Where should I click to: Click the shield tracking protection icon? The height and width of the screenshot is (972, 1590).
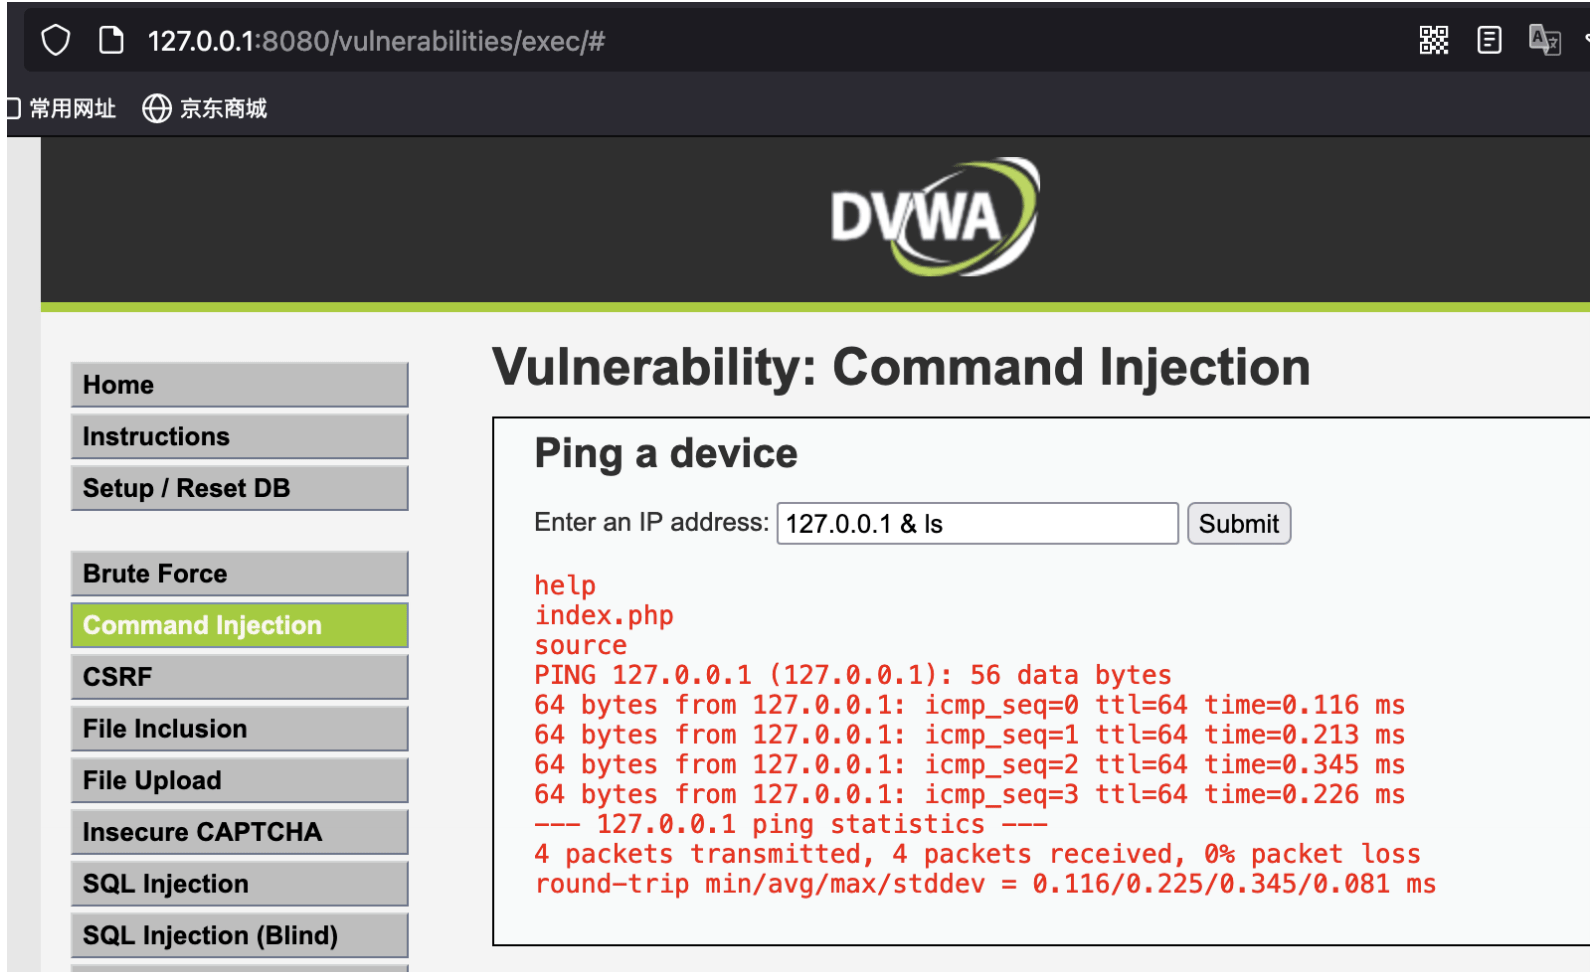point(56,41)
